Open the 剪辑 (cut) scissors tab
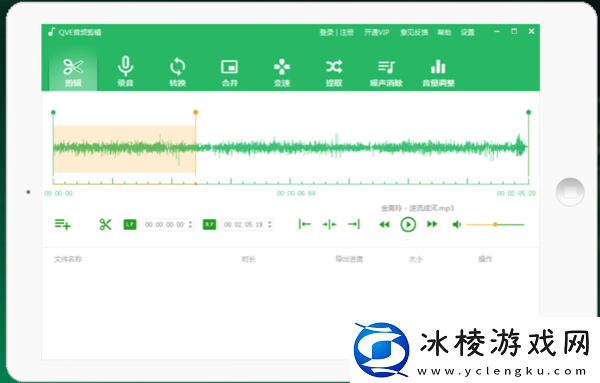This screenshot has width=600, height=383. click(73, 72)
